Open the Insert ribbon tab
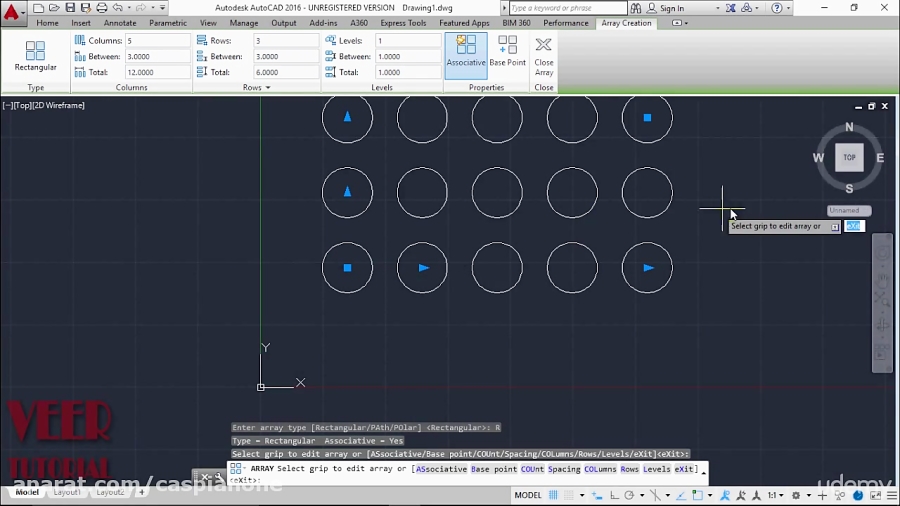900x506 pixels. 81,23
